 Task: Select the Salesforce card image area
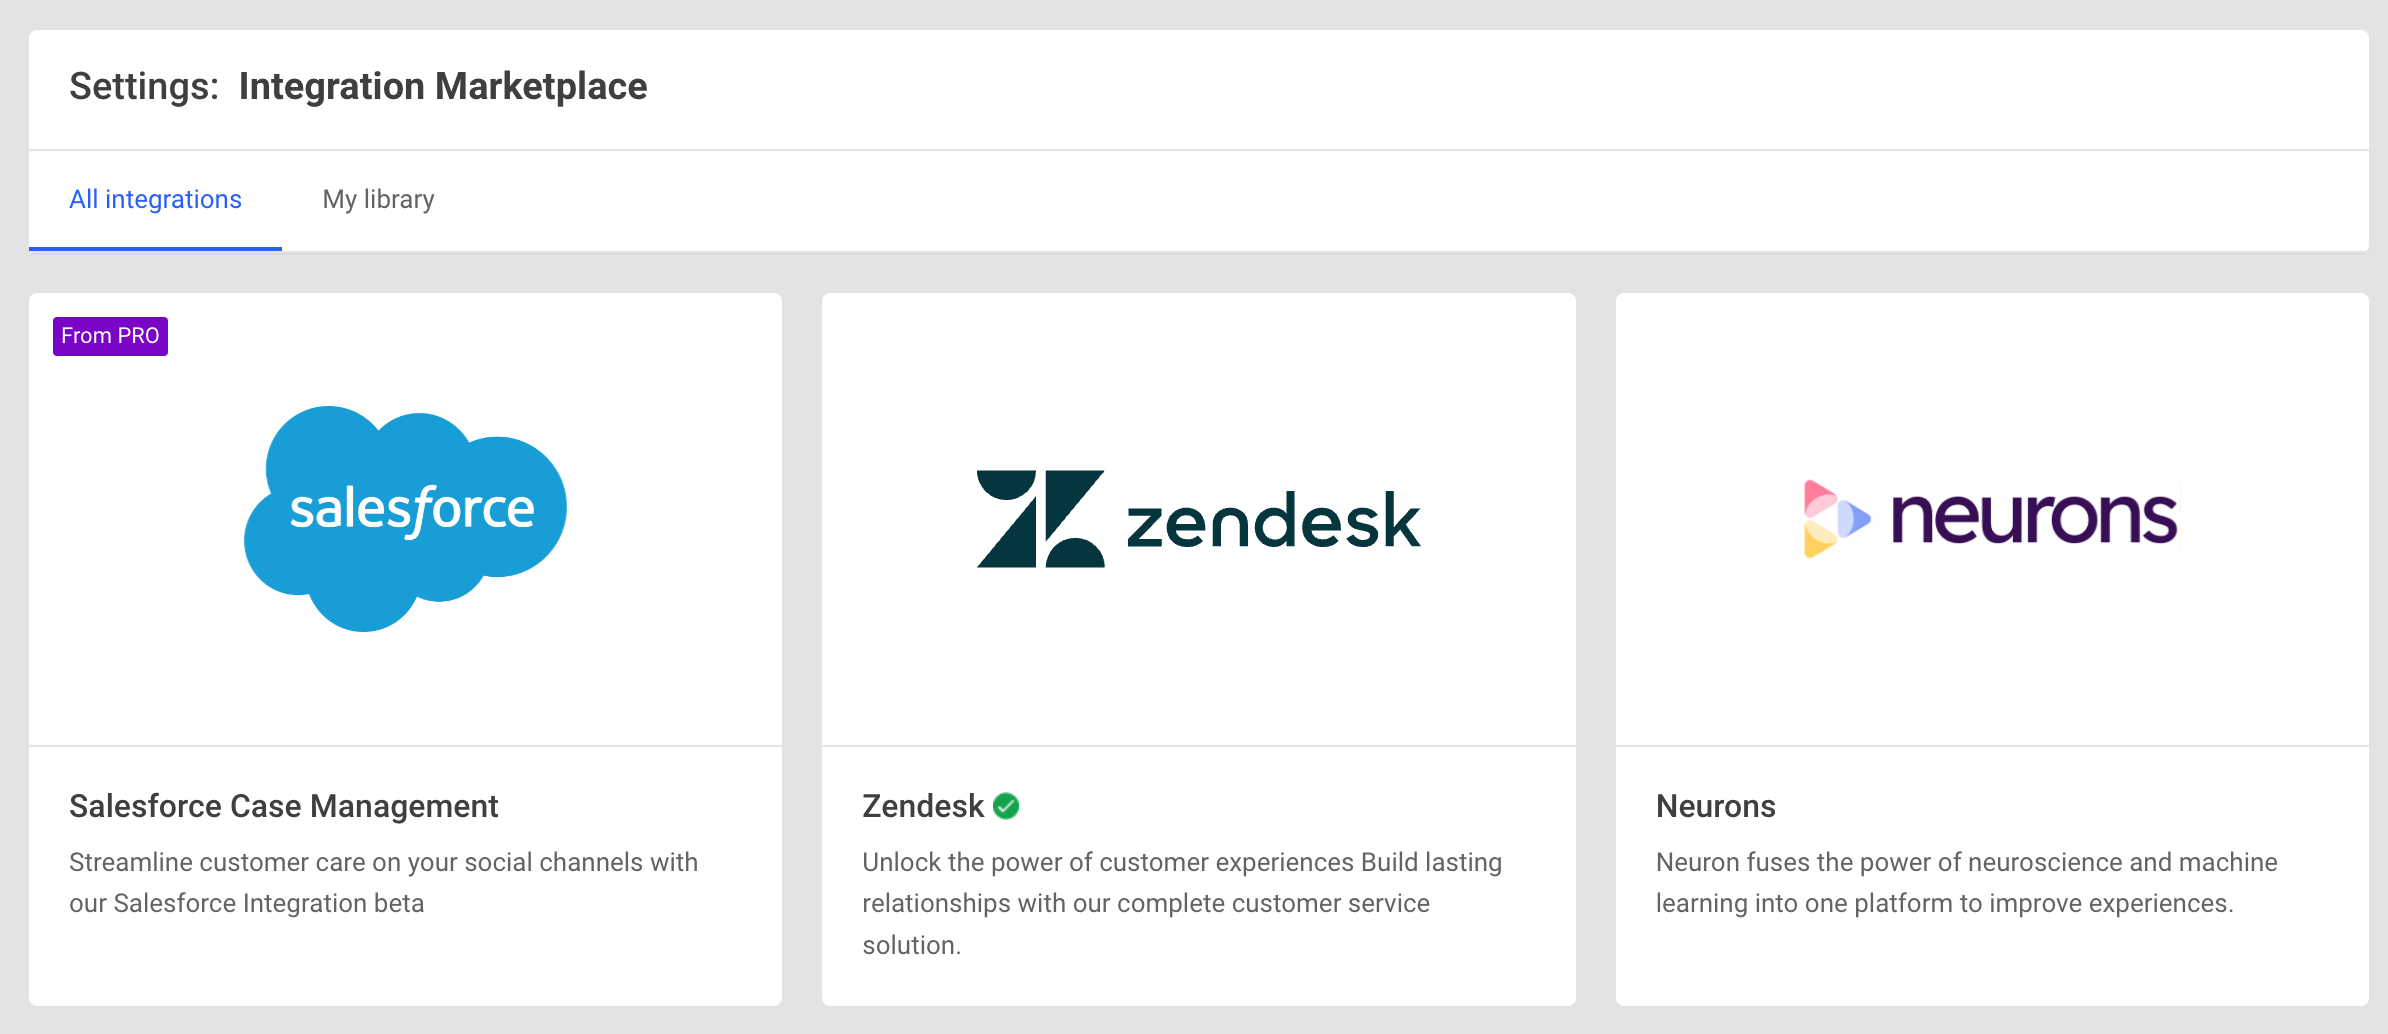point(405,519)
